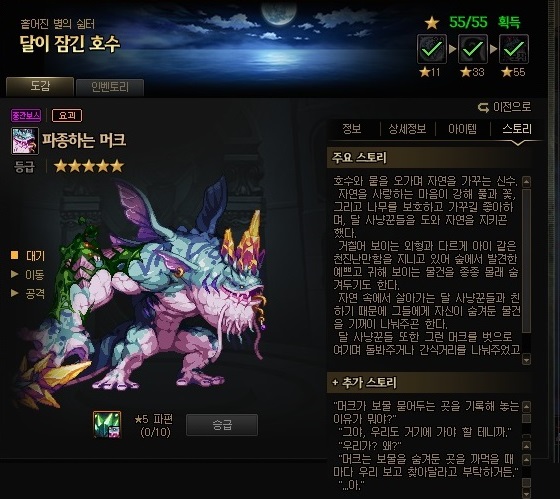Select the 공격 animation option

click(x=28, y=293)
